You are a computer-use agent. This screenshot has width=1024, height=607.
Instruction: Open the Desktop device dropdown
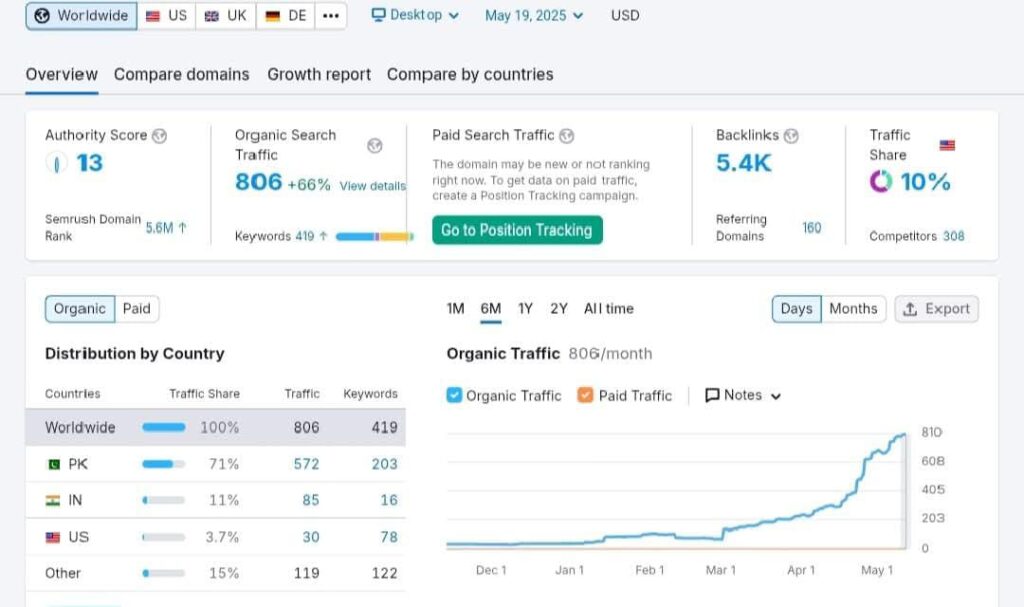(x=415, y=16)
